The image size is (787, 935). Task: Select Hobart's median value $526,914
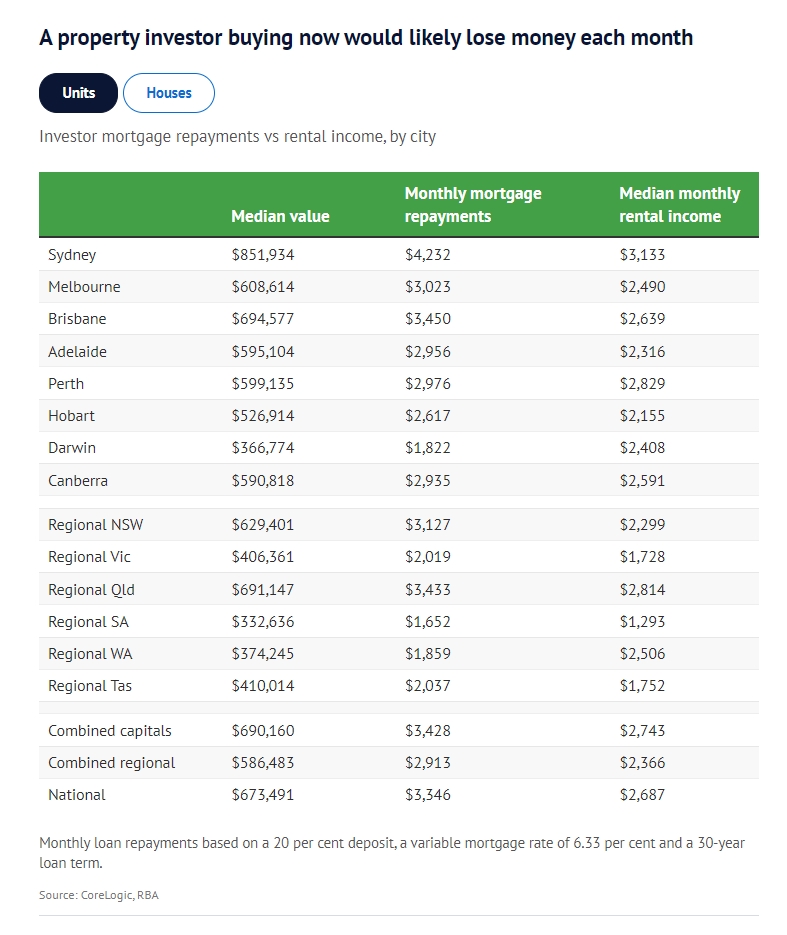pos(263,416)
